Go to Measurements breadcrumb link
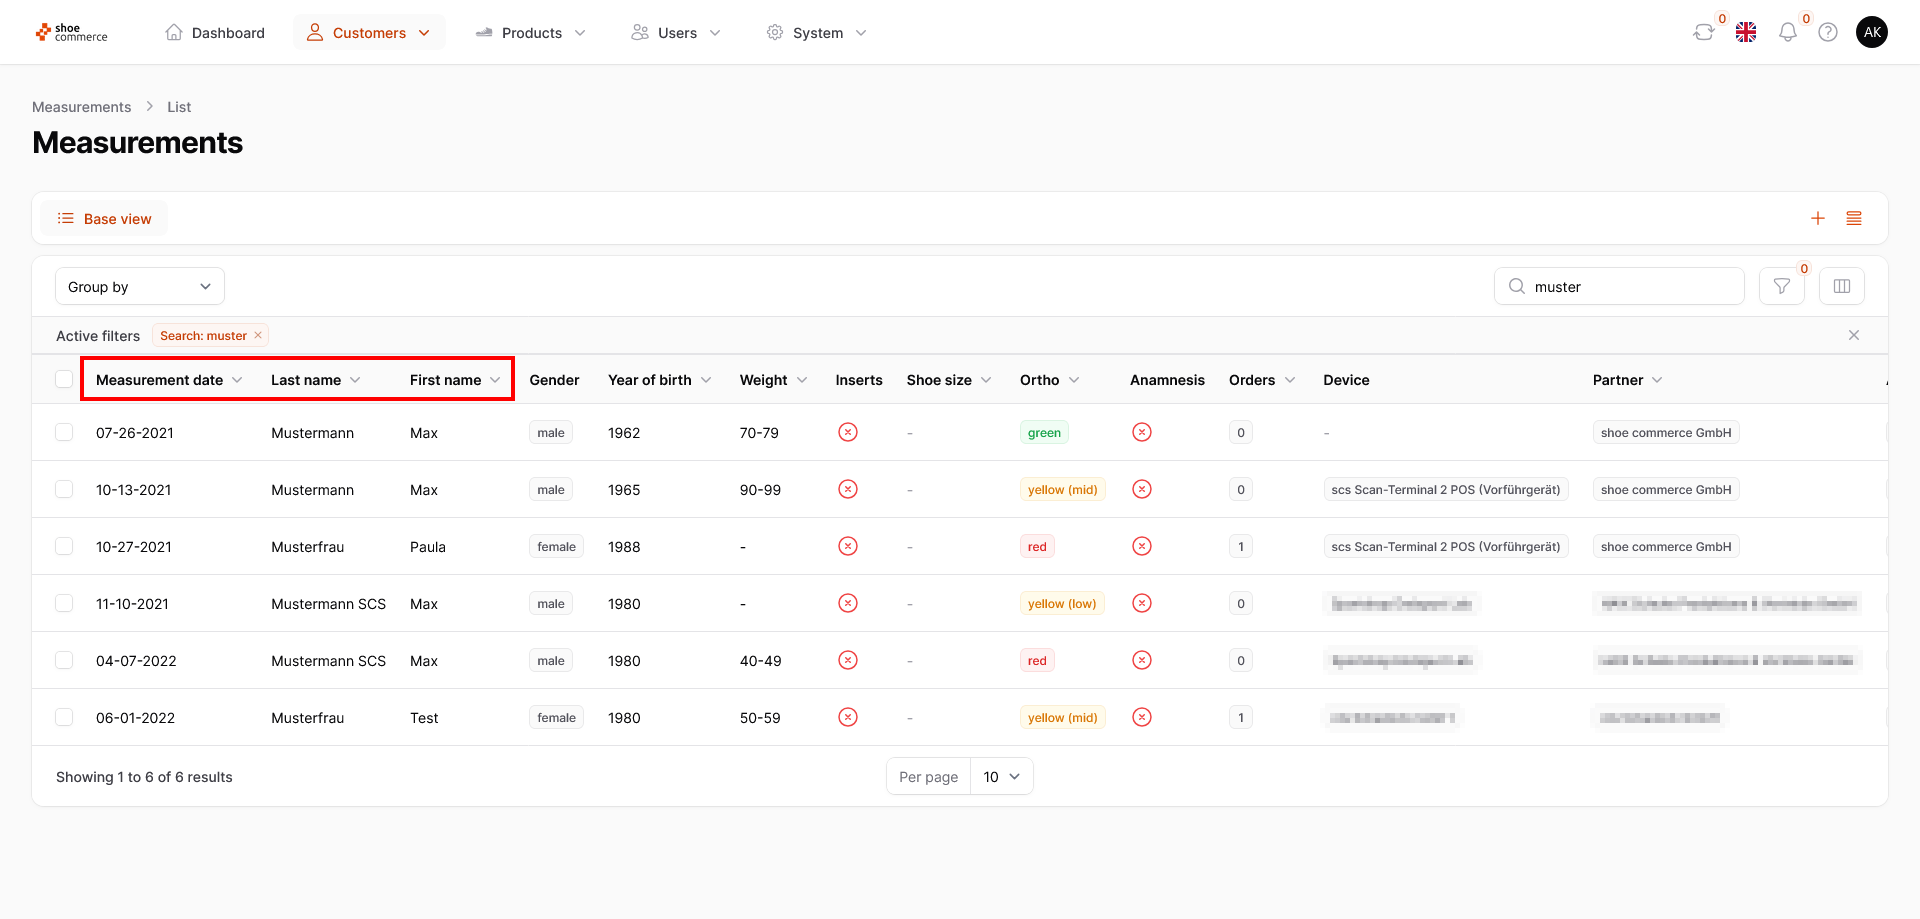This screenshot has height=919, width=1920. 81,107
